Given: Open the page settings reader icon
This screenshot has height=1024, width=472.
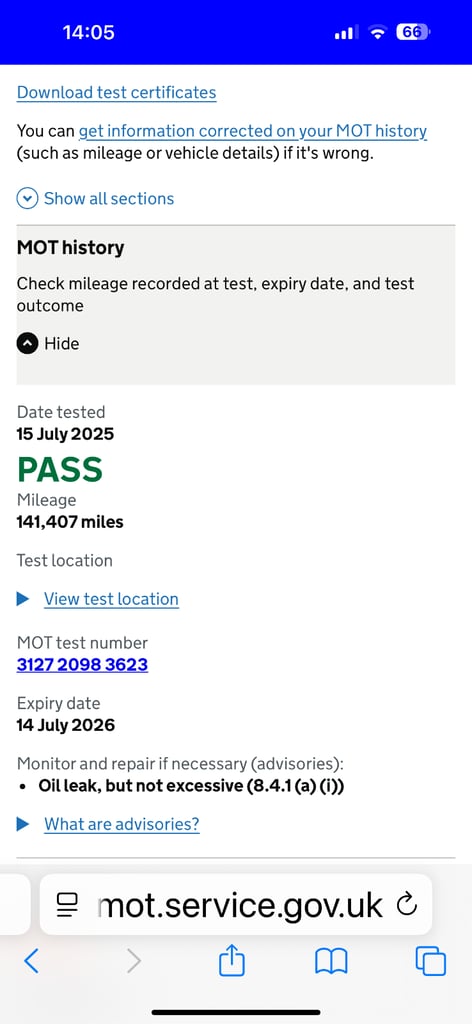Looking at the screenshot, I should [67, 904].
